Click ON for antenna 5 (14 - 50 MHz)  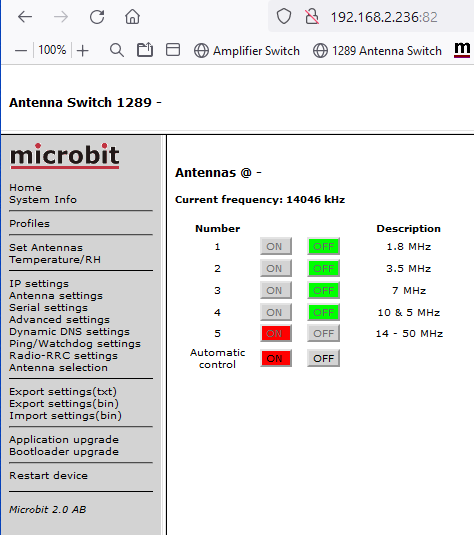point(276,333)
